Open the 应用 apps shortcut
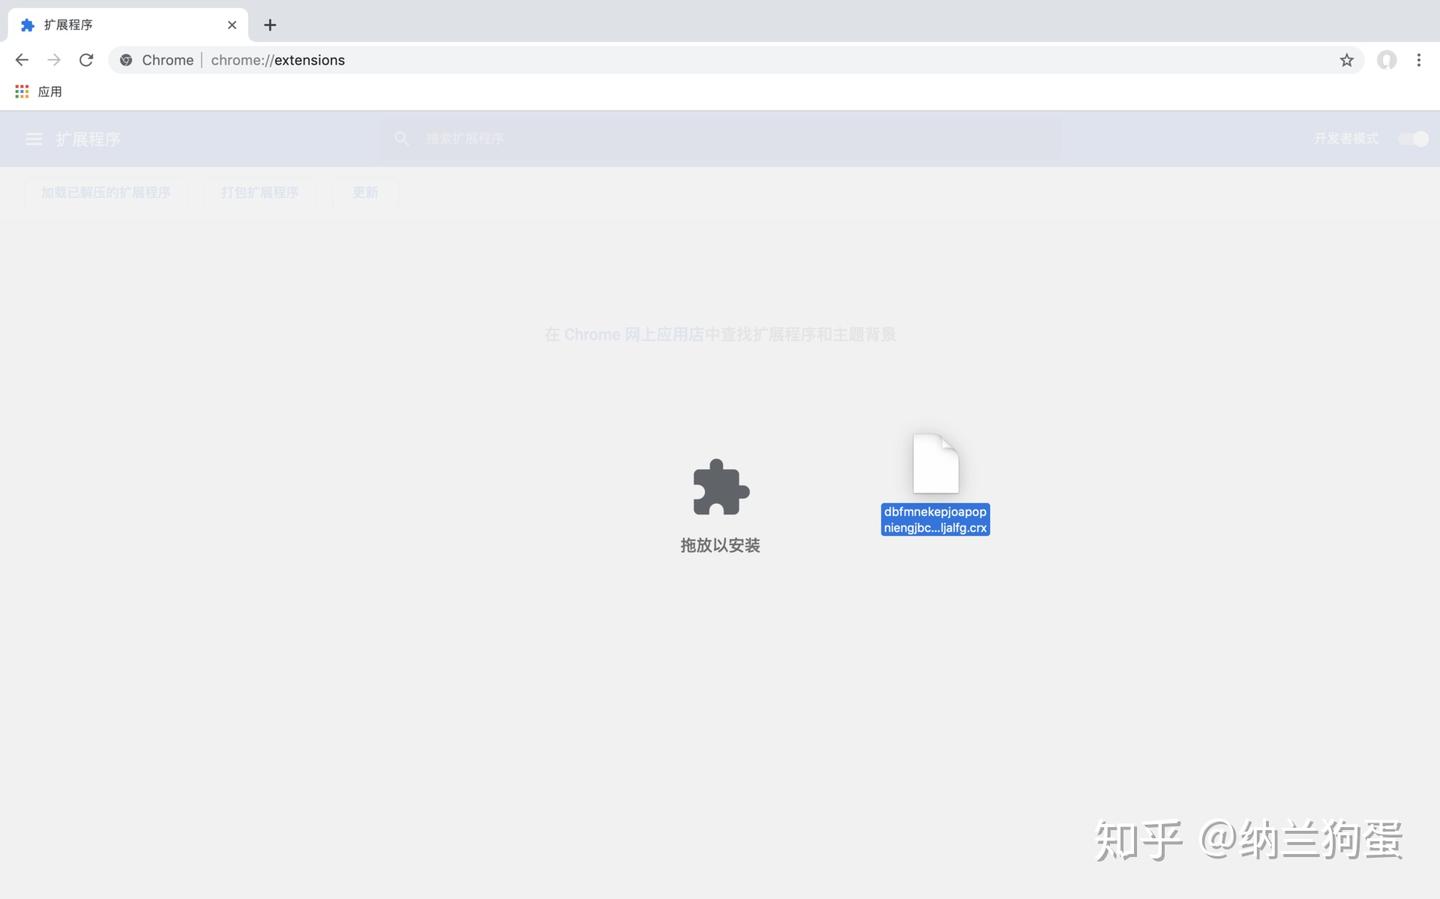1440x899 pixels. [40, 91]
